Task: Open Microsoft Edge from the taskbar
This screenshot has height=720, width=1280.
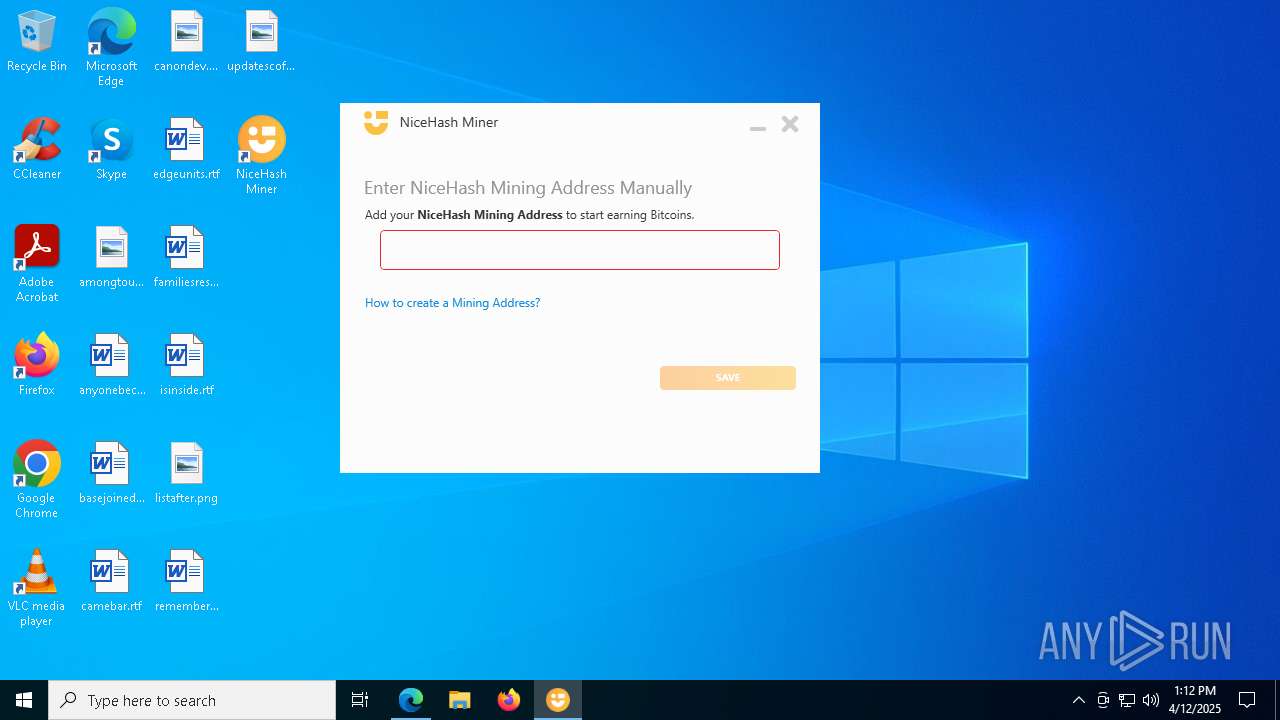Action: click(x=411, y=700)
